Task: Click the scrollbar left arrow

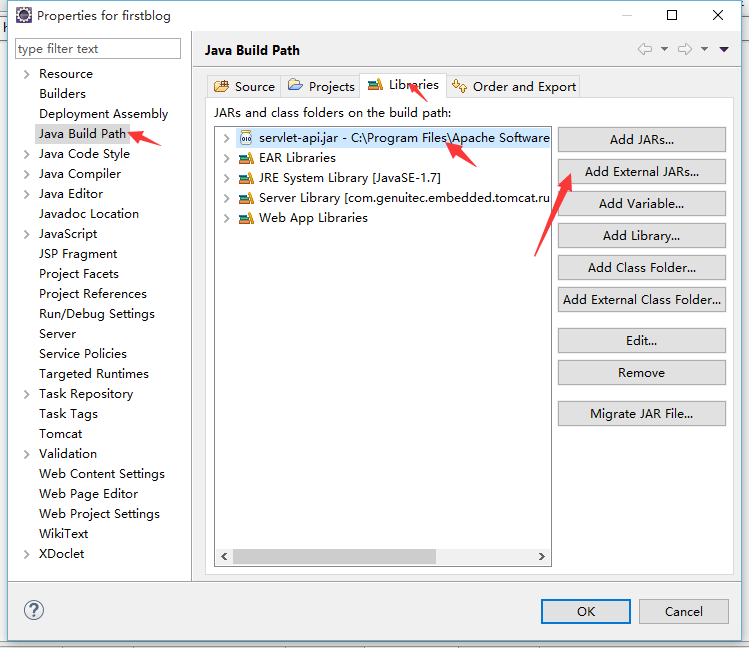Action: (224, 556)
